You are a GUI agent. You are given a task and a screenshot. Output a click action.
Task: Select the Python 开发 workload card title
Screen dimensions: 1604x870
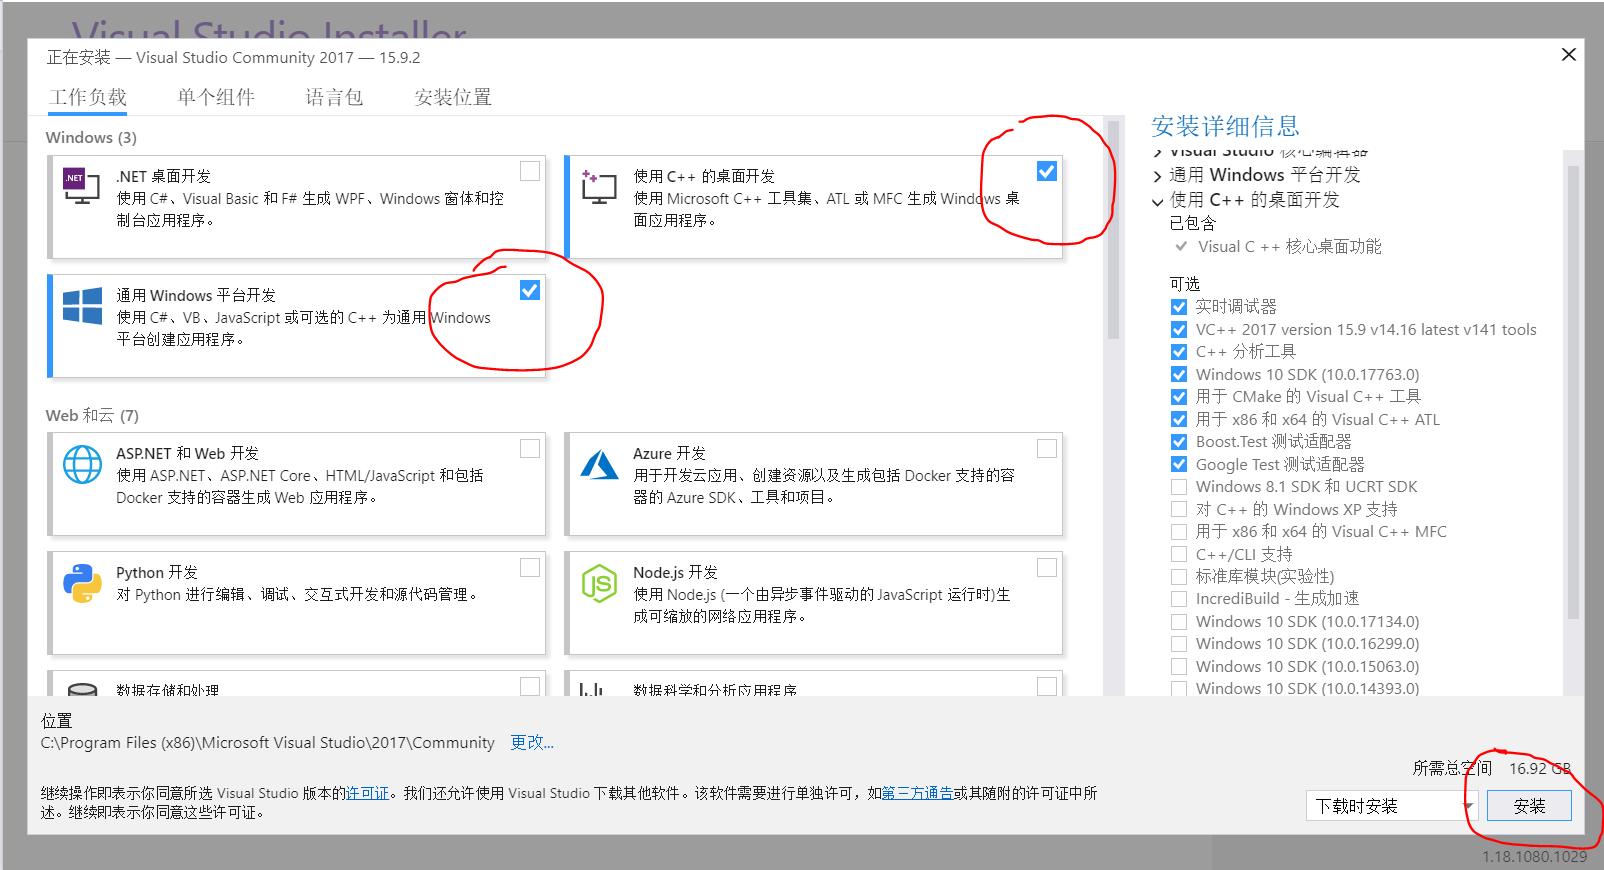157,572
